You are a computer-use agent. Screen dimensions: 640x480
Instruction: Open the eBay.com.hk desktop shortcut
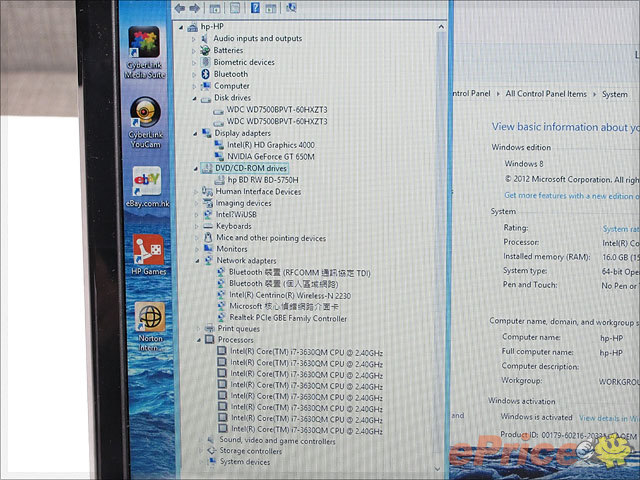146,184
